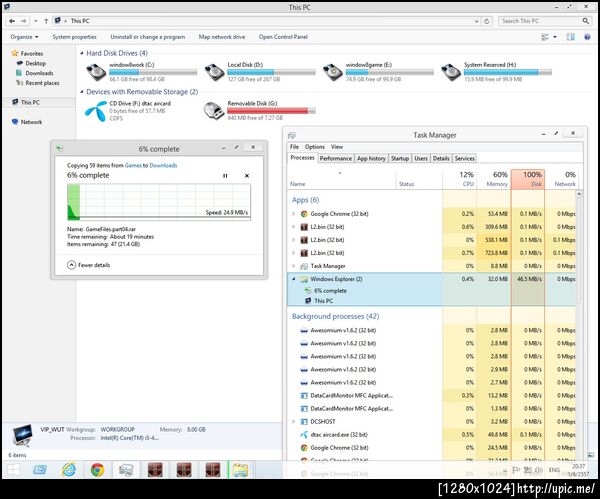Viewport: 600px width, 499px height.
Task: Switch to the App history tab
Action: pos(371,158)
